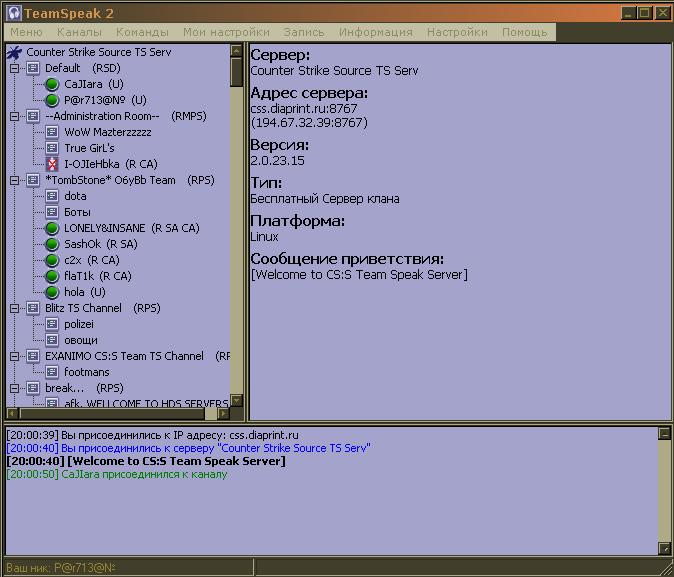Click the muted icon beside I-OJIeHbka
Image resolution: width=674 pixels, height=577 pixels.
click(52, 164)
